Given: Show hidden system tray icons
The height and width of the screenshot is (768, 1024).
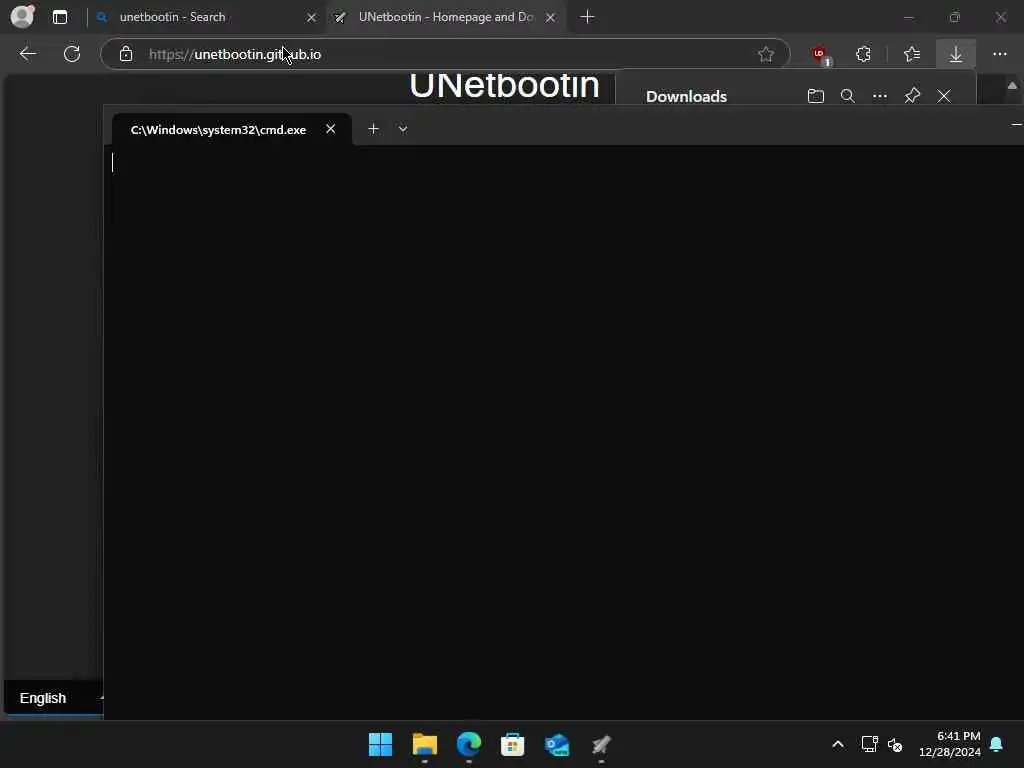Looking at the screenshot, I should pos(838,744).
